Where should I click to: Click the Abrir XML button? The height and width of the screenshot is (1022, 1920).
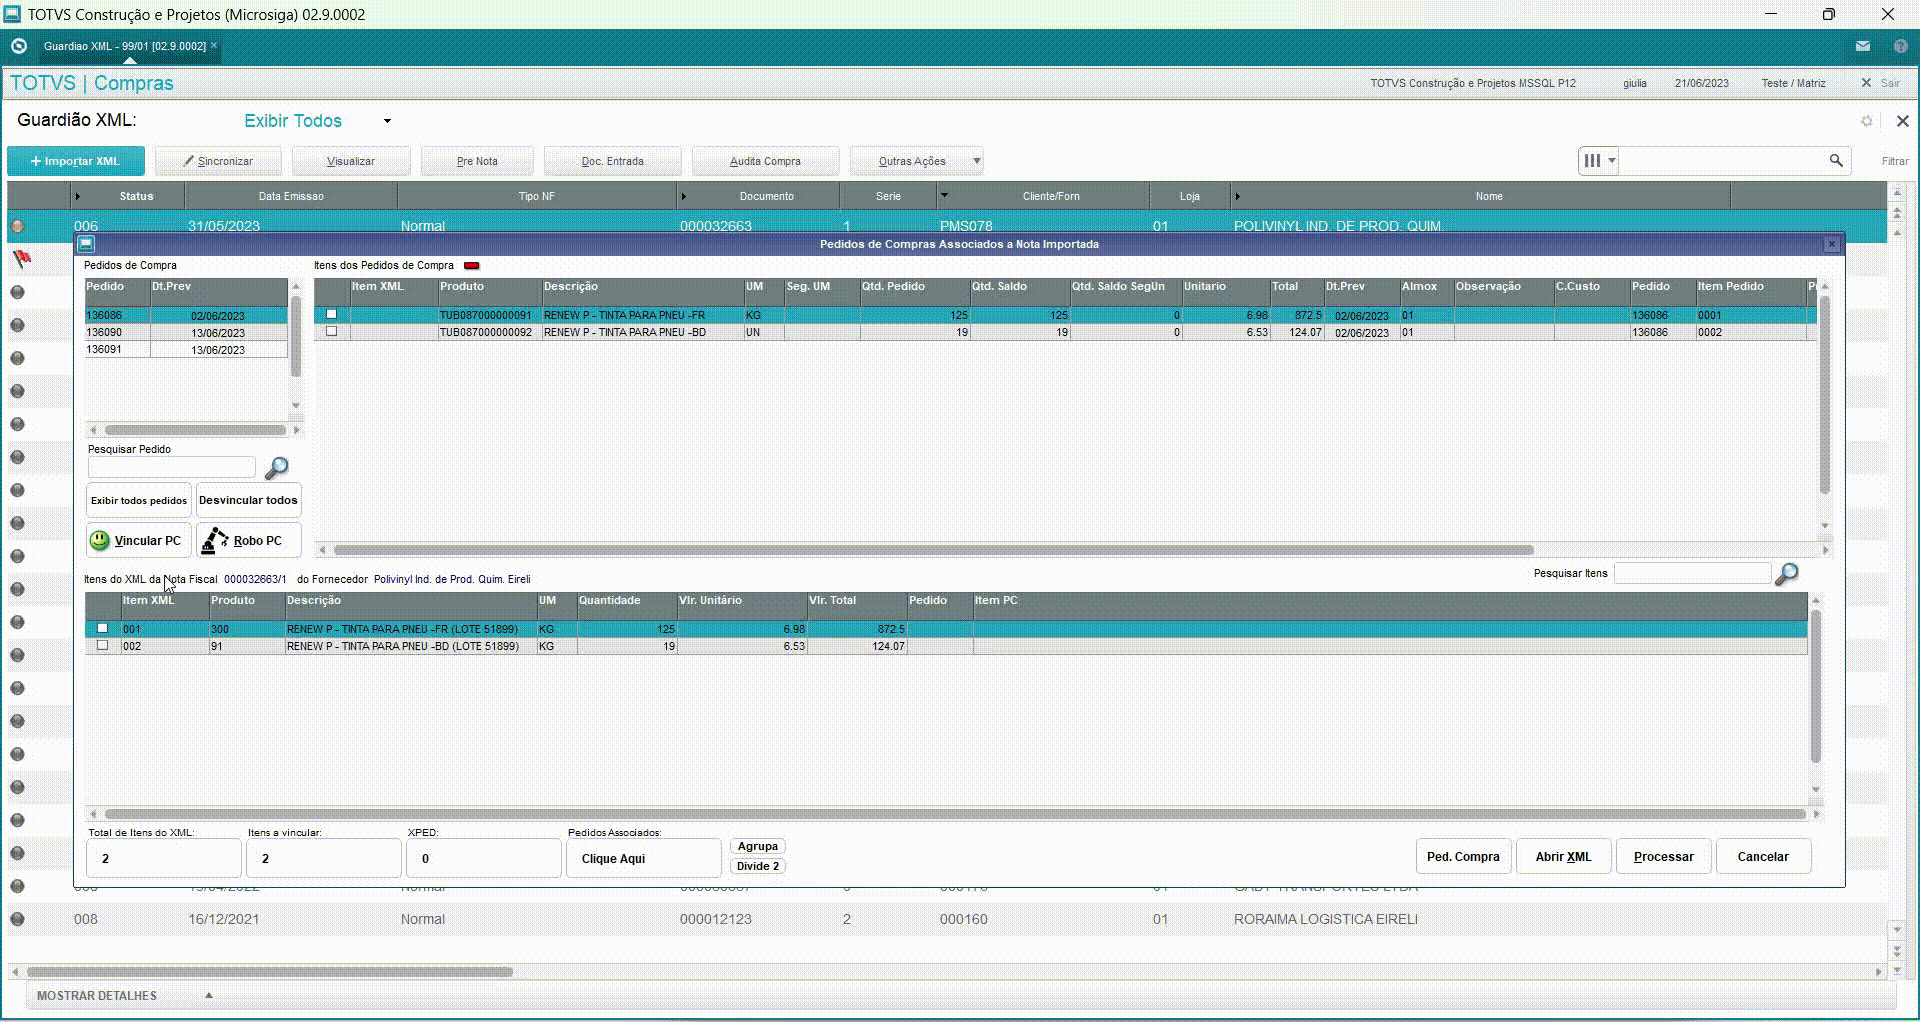click(x=1563, y=857)
